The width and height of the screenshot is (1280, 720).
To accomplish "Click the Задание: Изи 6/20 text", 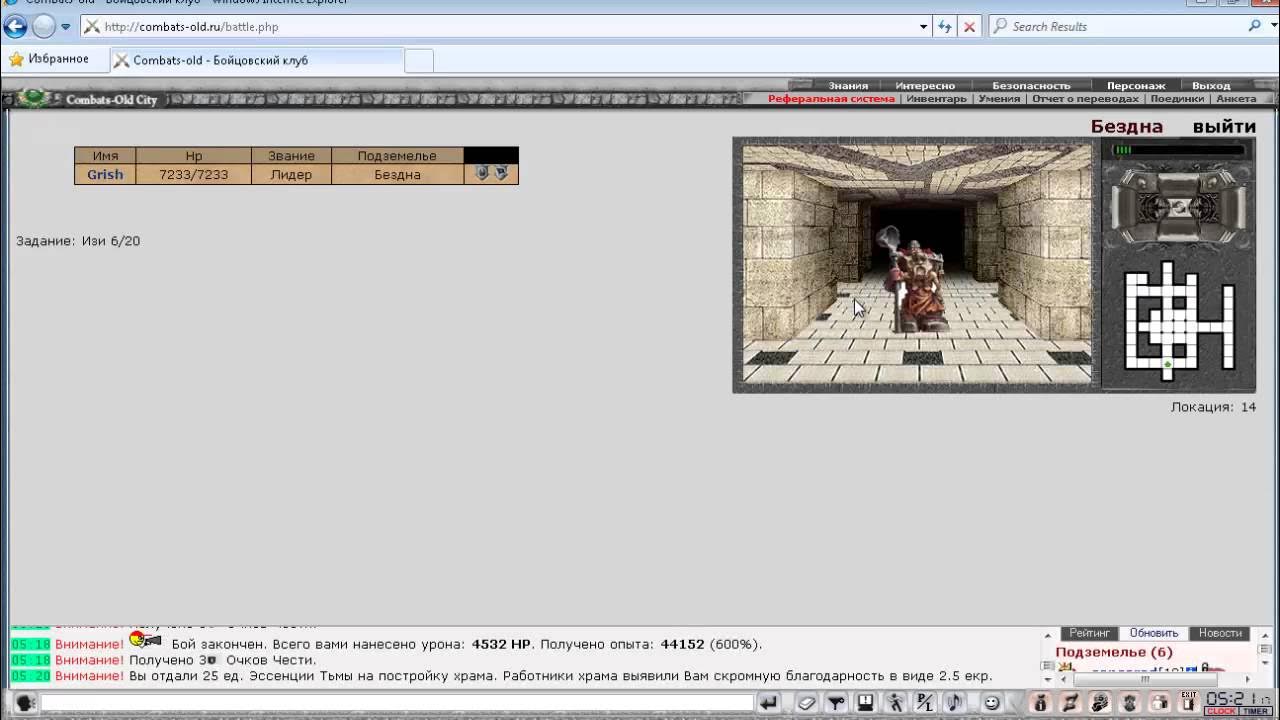I will point(78,241).
